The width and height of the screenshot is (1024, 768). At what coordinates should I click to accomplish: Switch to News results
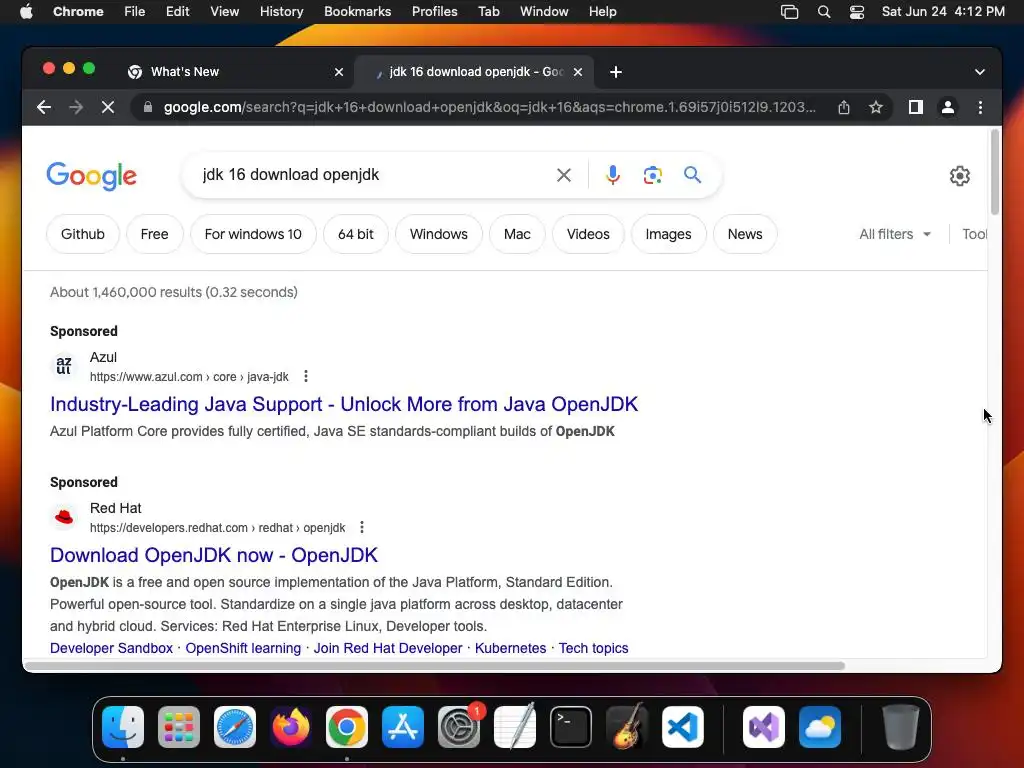(x=745, y=234)
